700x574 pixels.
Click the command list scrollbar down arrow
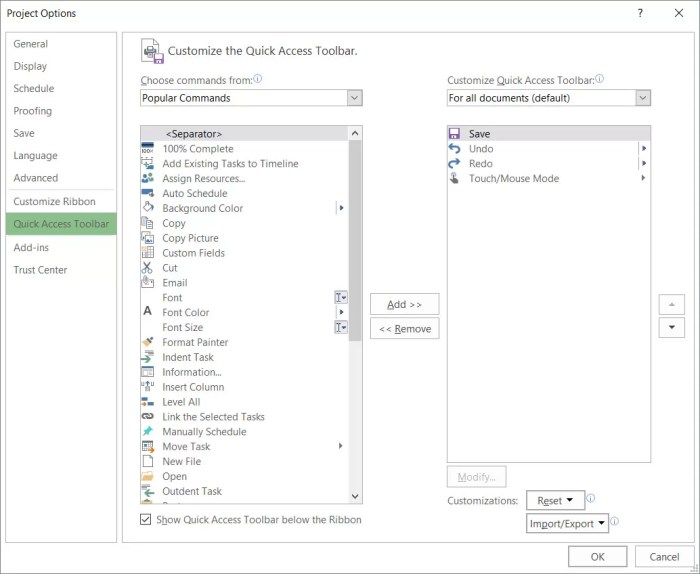pos(355,496)
